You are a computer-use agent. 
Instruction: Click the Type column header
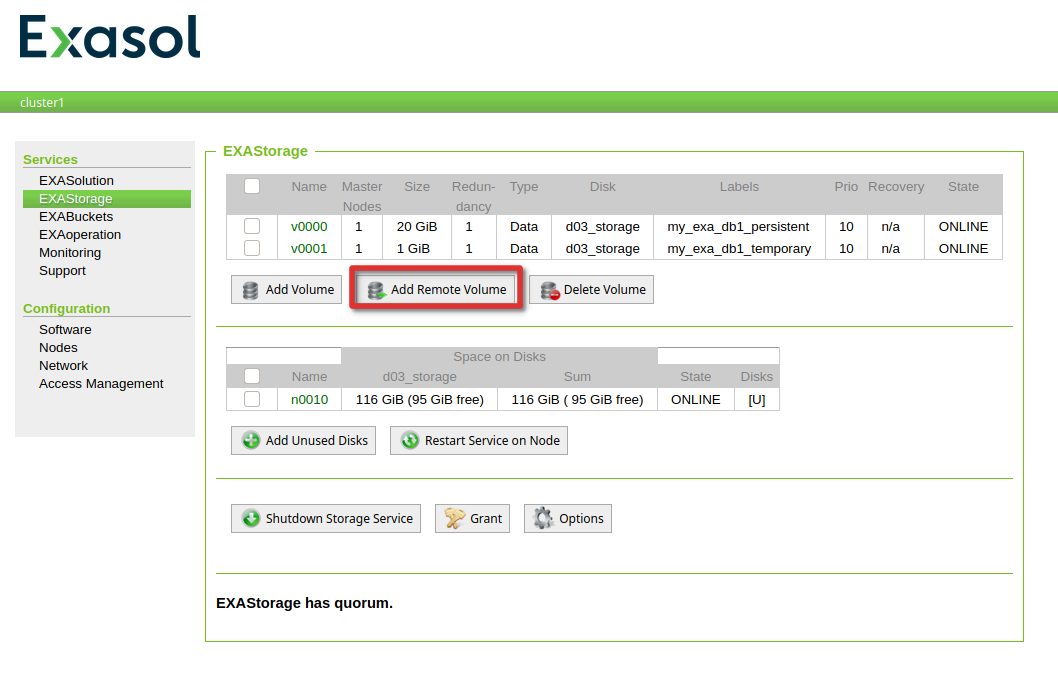524,187
